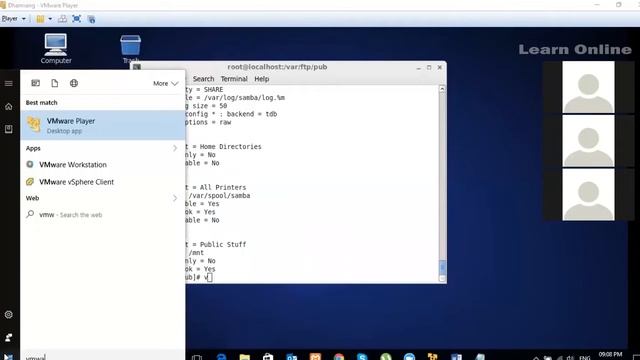Open feedback icon in search sidebar
The height and width of the screenshot is (360, 640).
[9, 338]
